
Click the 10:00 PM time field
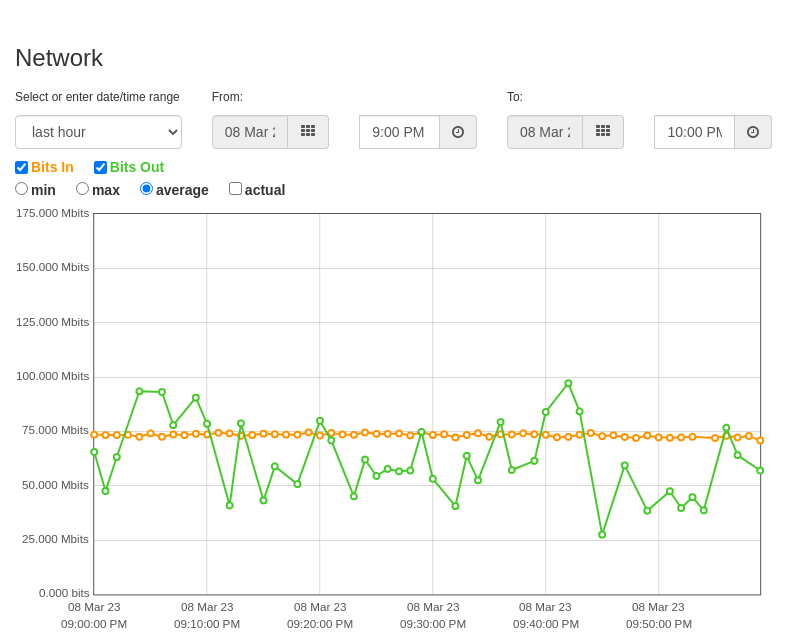[695, 132]
